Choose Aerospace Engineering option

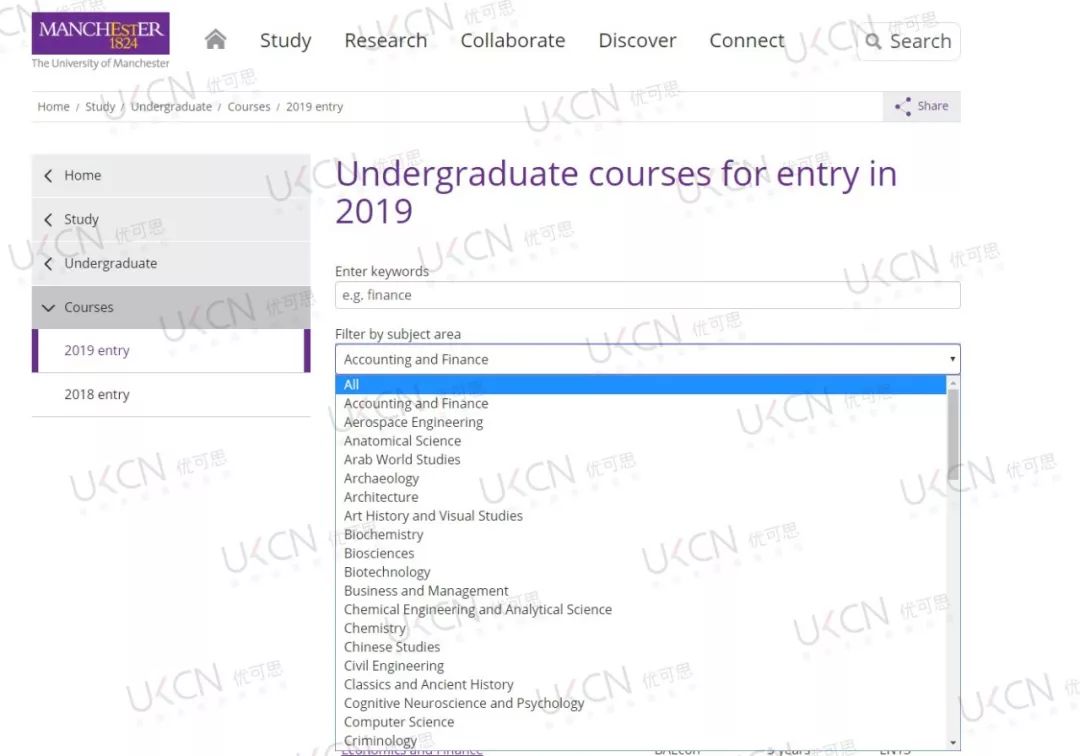641,422
